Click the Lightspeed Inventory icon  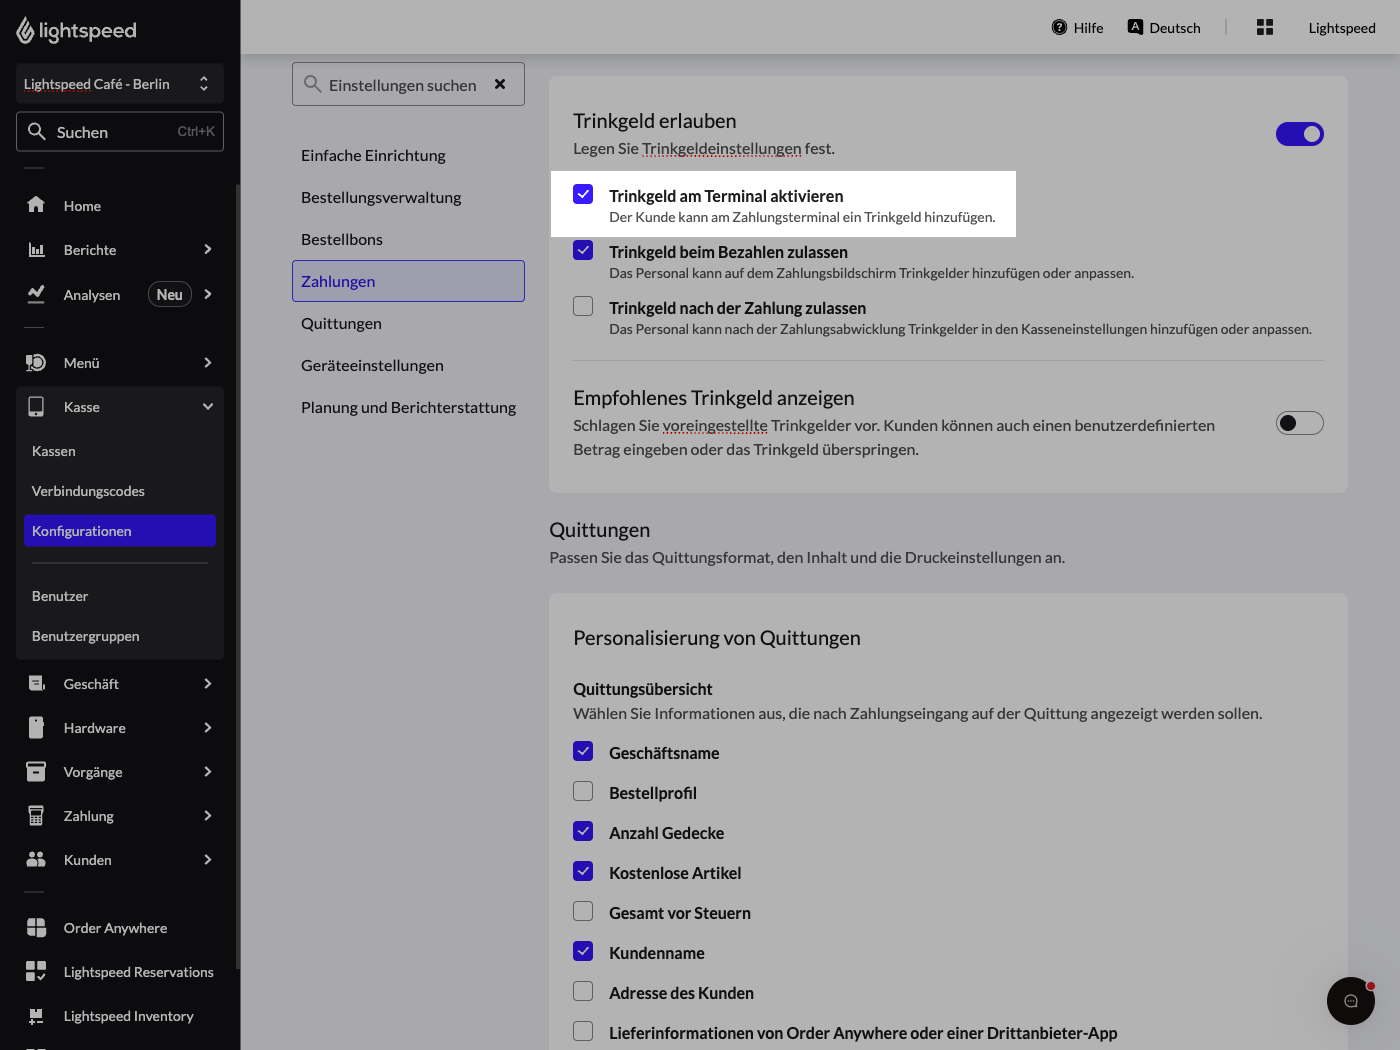(x=36, y=1015)
